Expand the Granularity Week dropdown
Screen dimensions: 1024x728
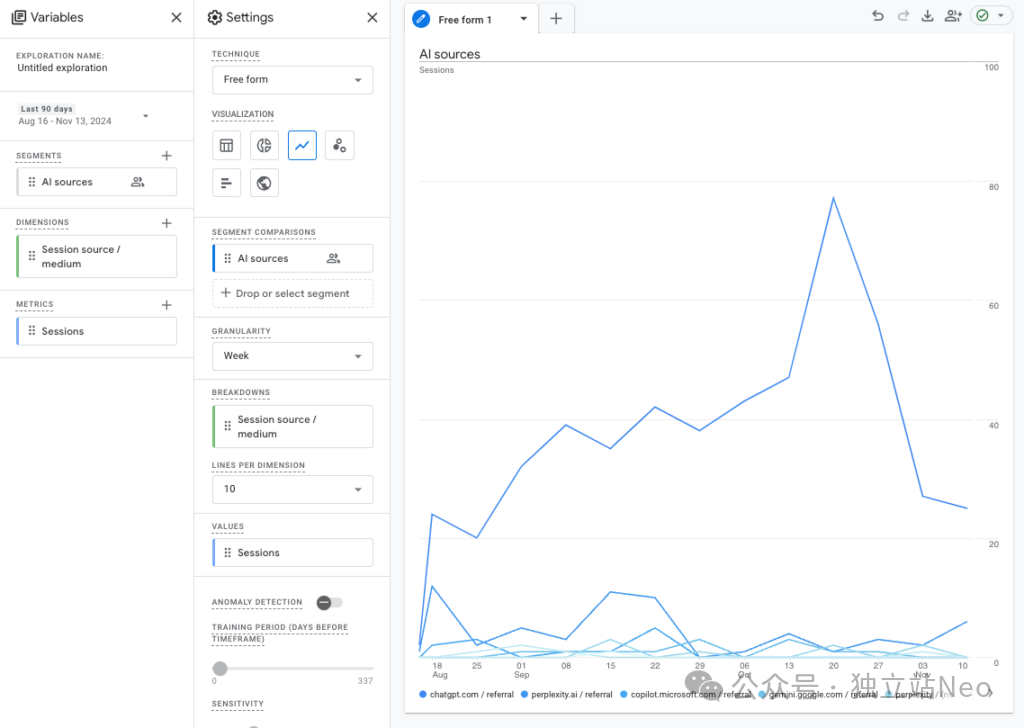coord(292,356)
